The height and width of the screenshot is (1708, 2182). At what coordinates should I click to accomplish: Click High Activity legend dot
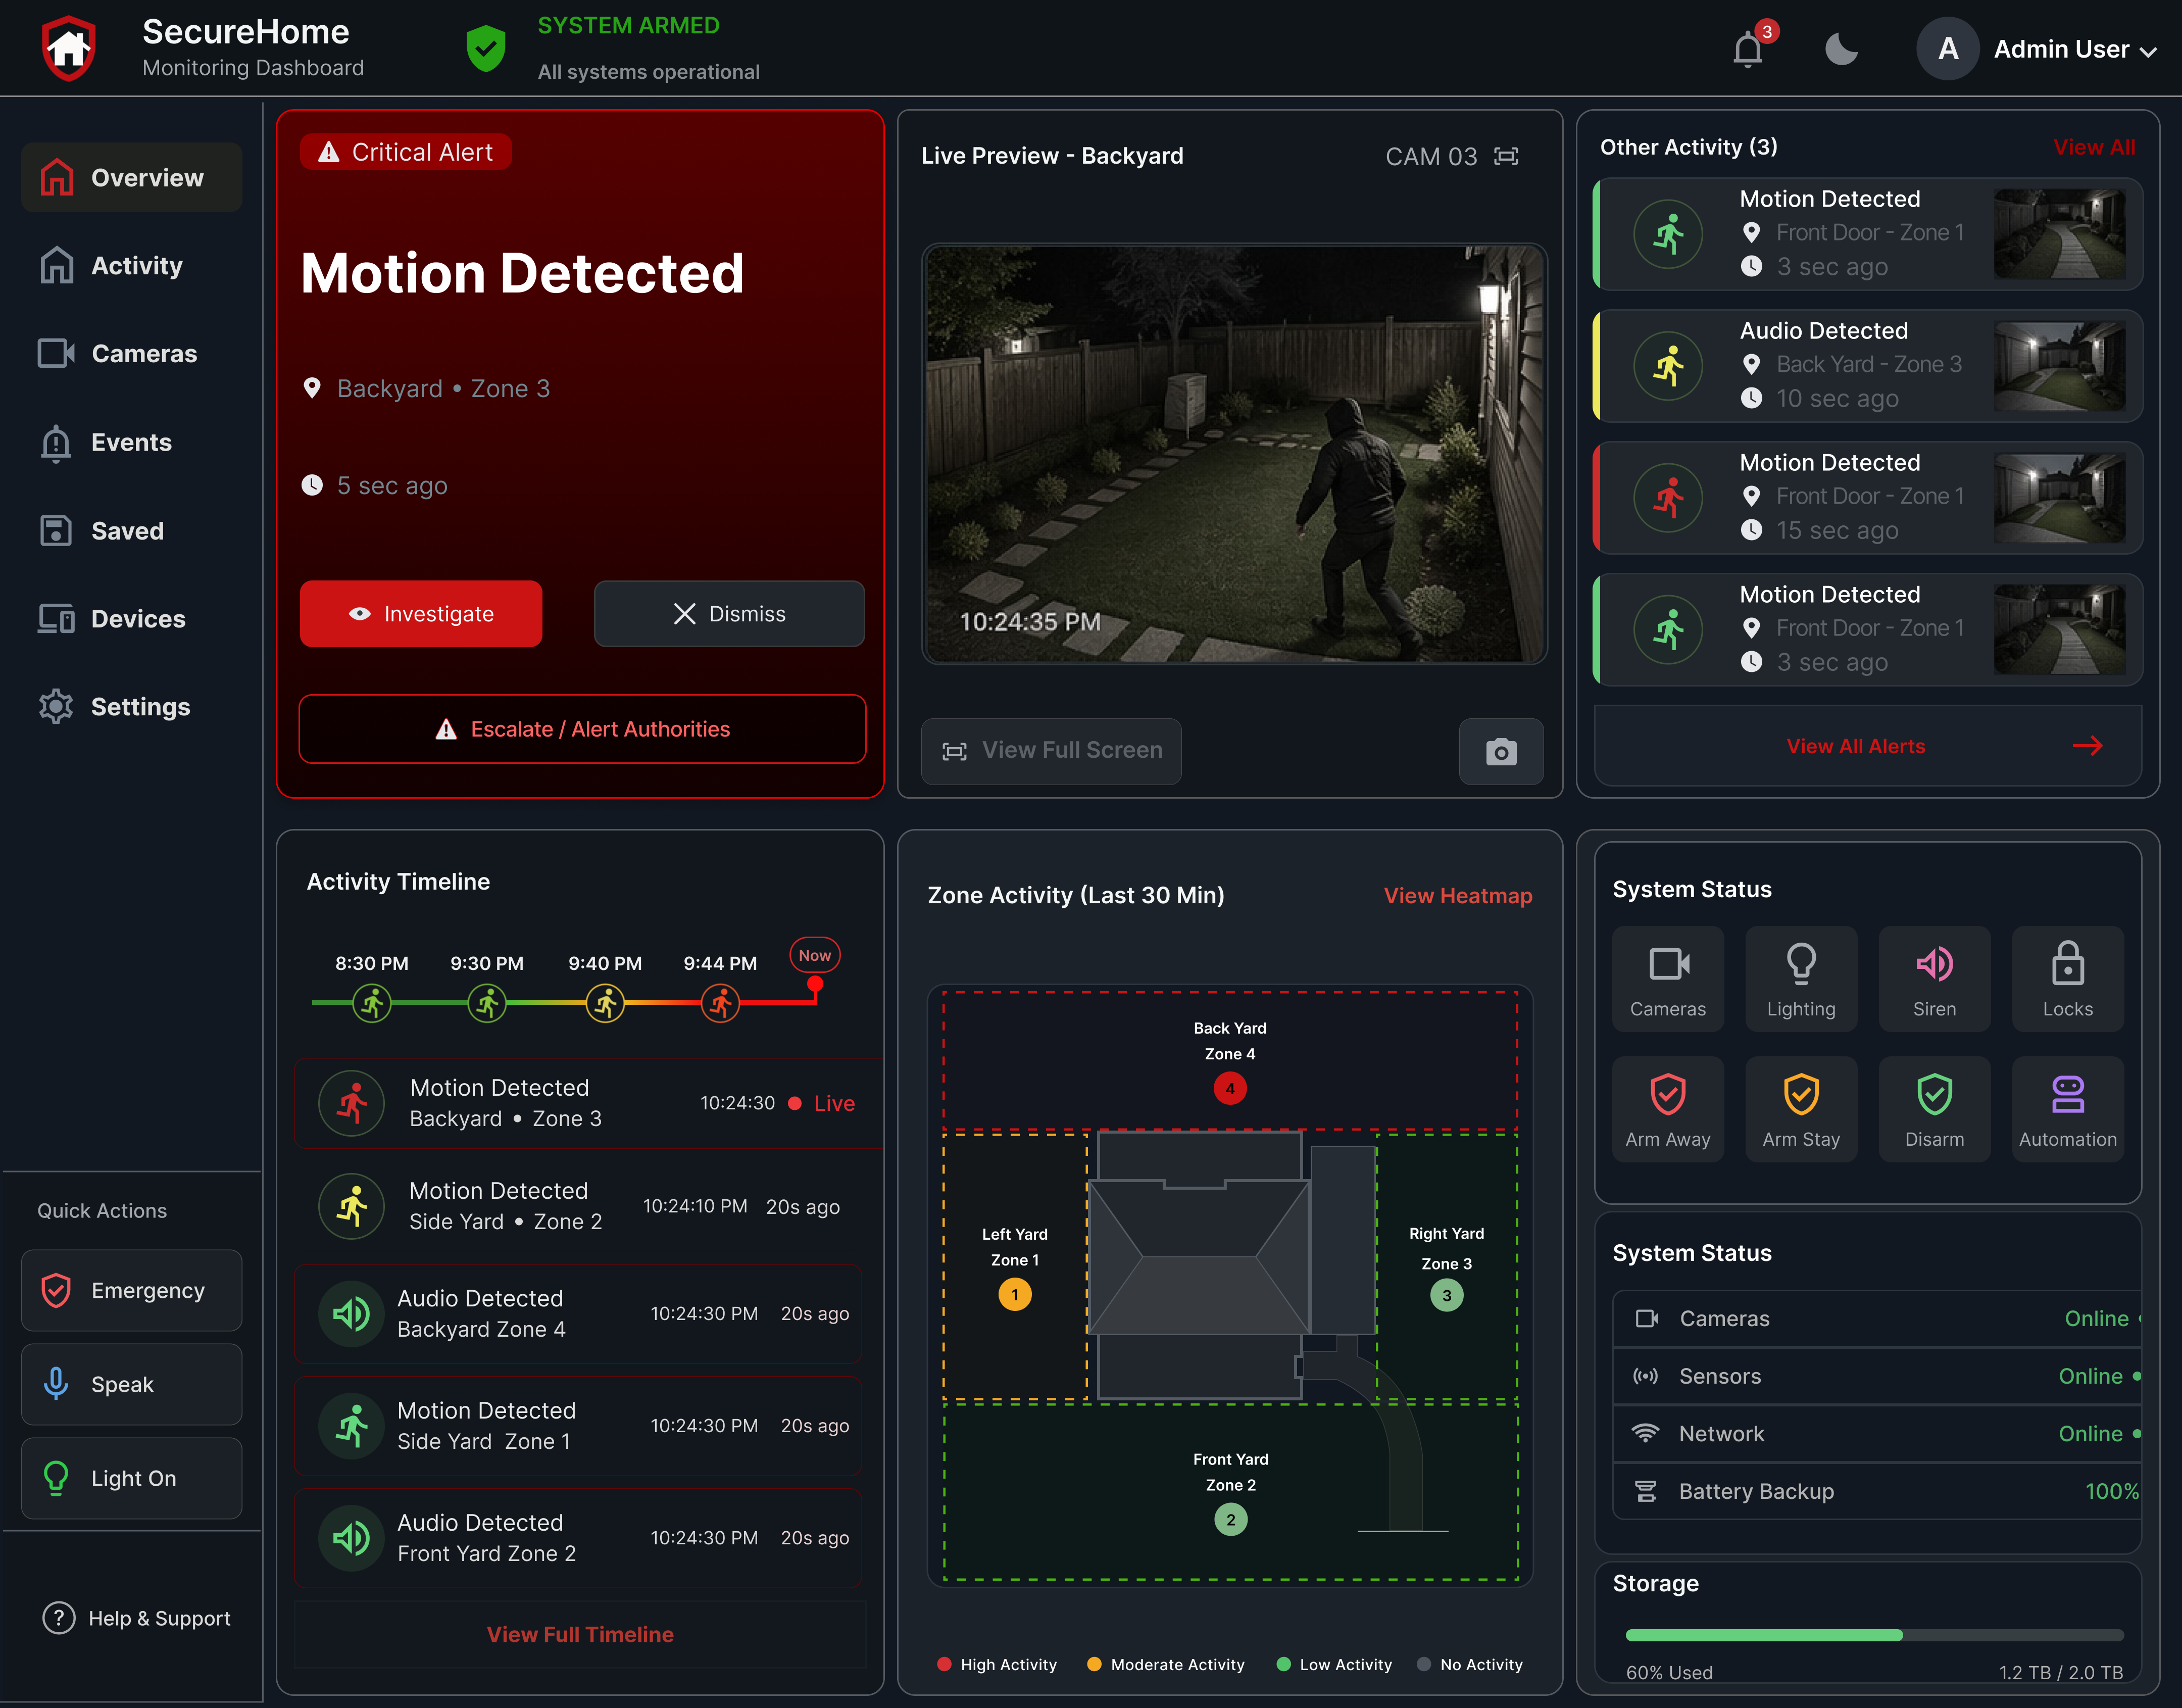click(x=944, y=1665)
